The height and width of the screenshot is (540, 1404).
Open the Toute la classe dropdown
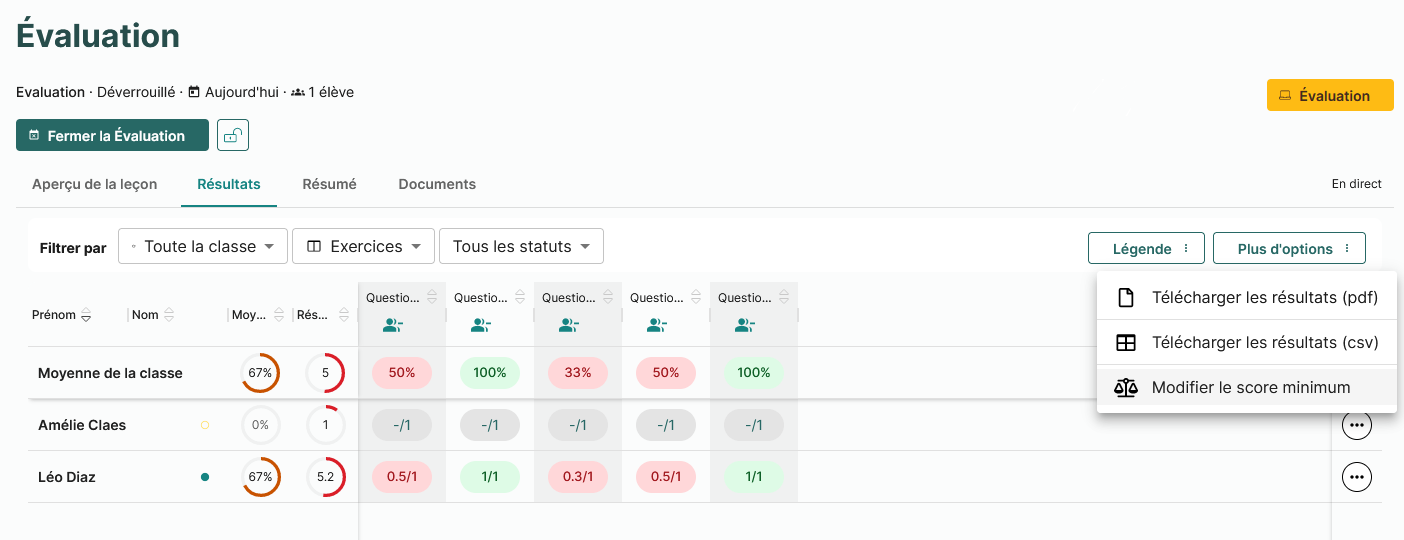point(203,246)
